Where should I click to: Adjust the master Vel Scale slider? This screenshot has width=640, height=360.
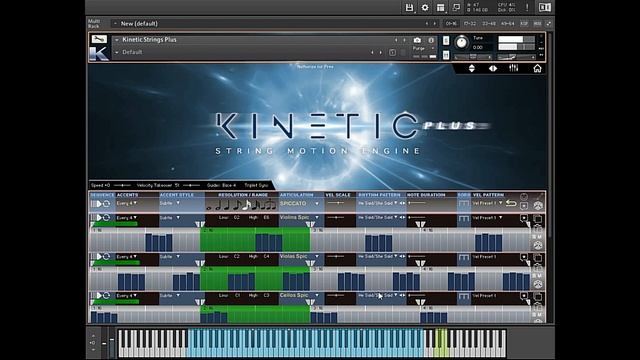point(336,203)
